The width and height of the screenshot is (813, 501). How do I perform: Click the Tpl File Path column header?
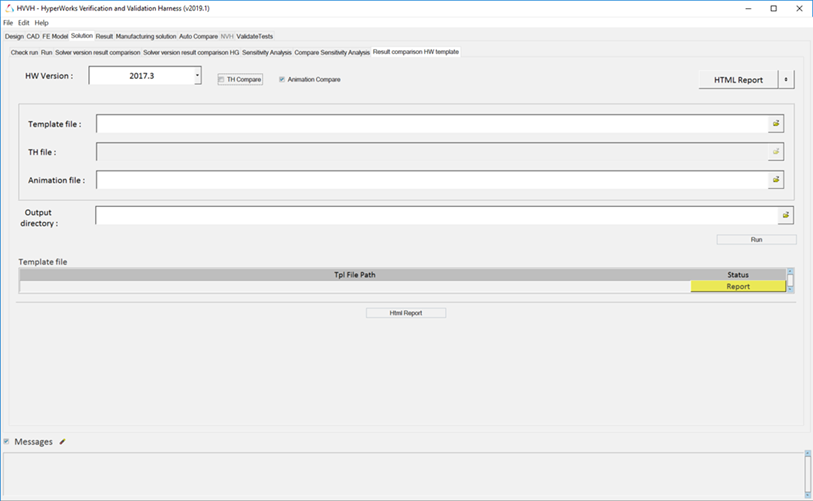[x=355, y=275]
